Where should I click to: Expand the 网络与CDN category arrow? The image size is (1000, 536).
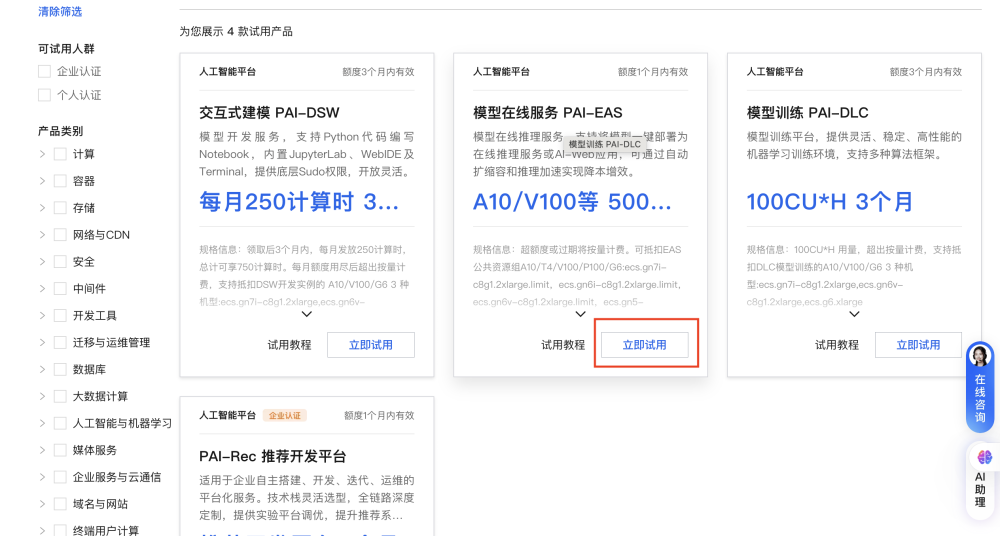coord(42,235)
